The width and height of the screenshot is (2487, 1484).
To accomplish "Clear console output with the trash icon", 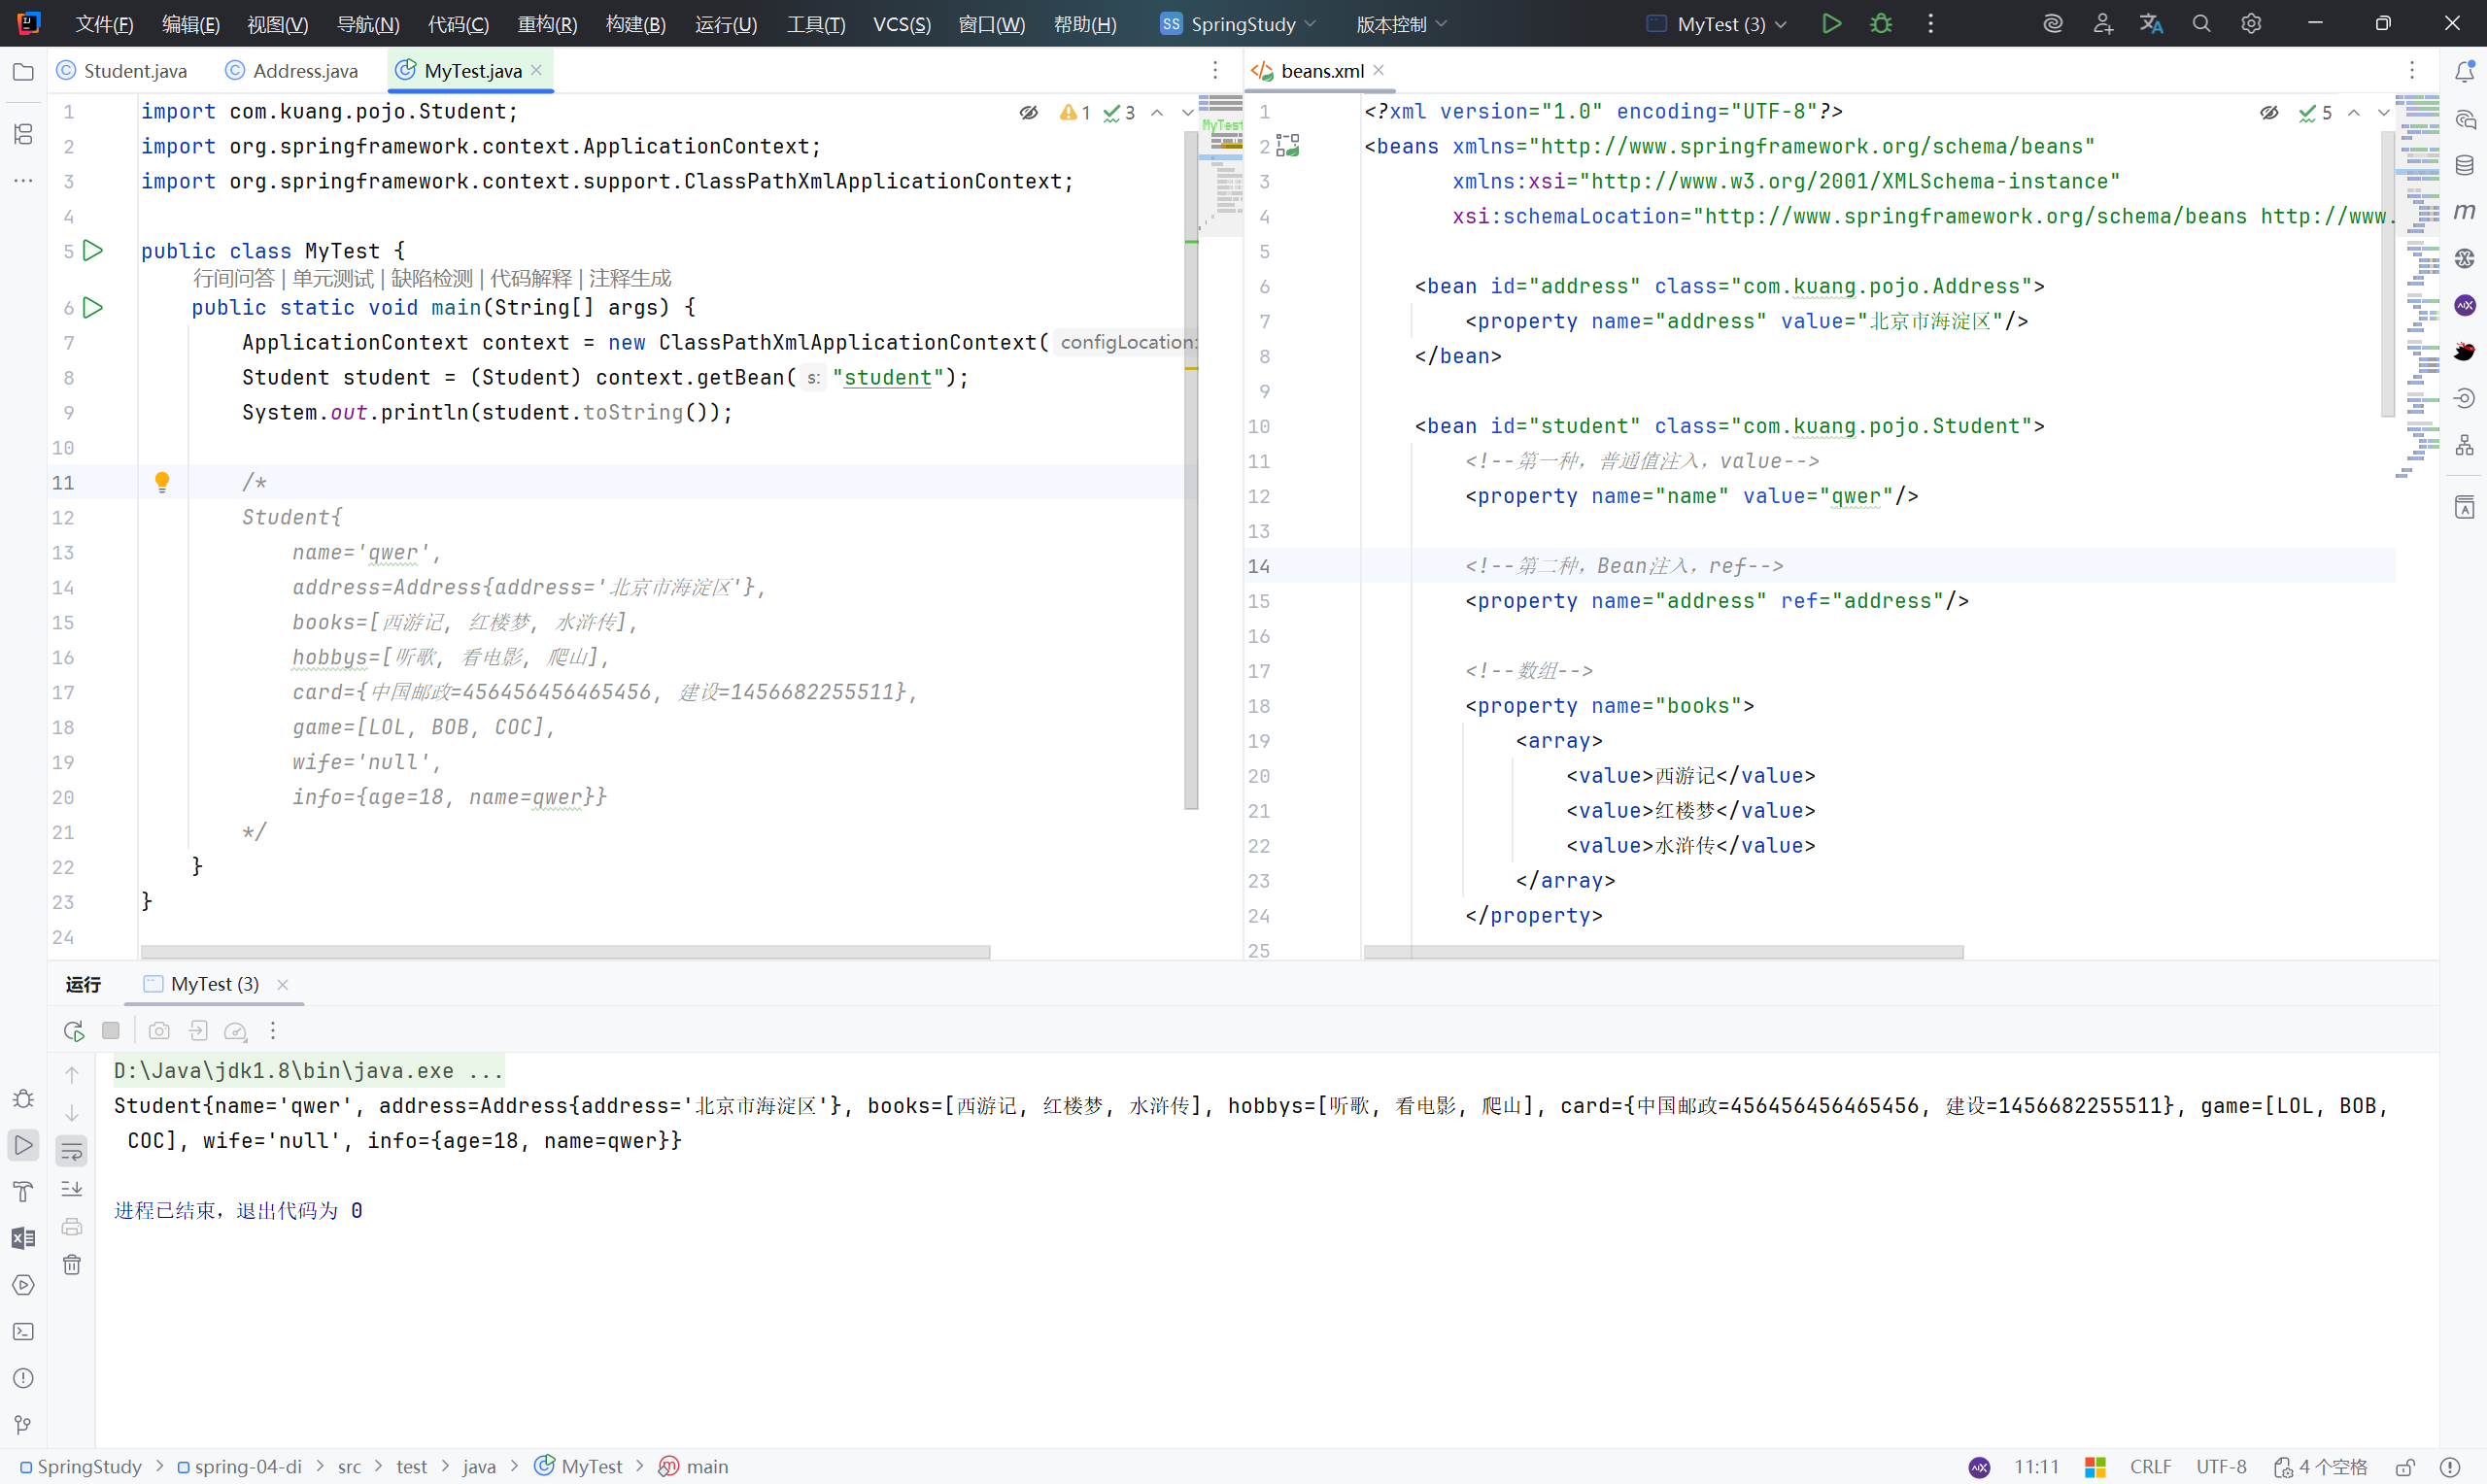I will point(72,1265).
